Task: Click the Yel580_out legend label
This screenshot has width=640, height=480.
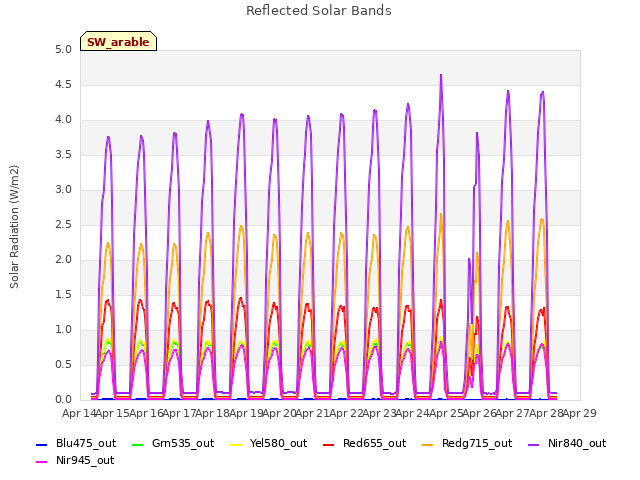Action: coord(278,443)
